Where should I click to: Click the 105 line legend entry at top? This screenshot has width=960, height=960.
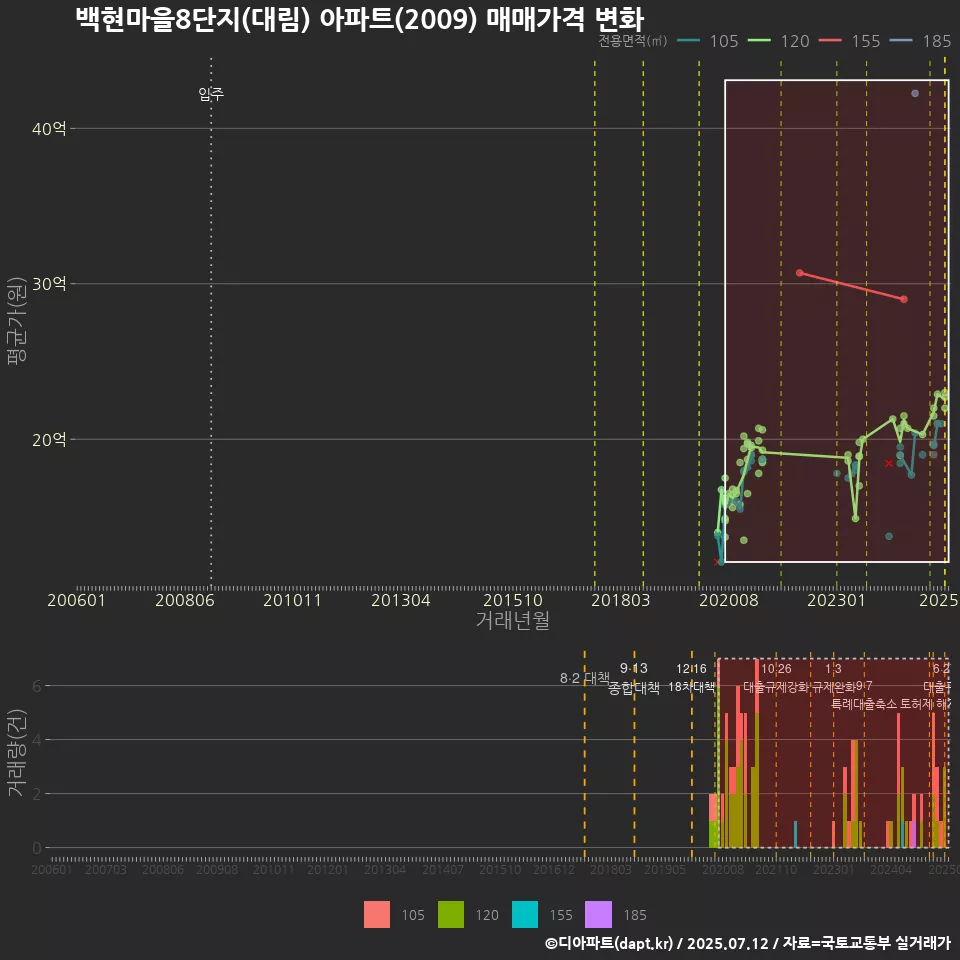[708, 41]
